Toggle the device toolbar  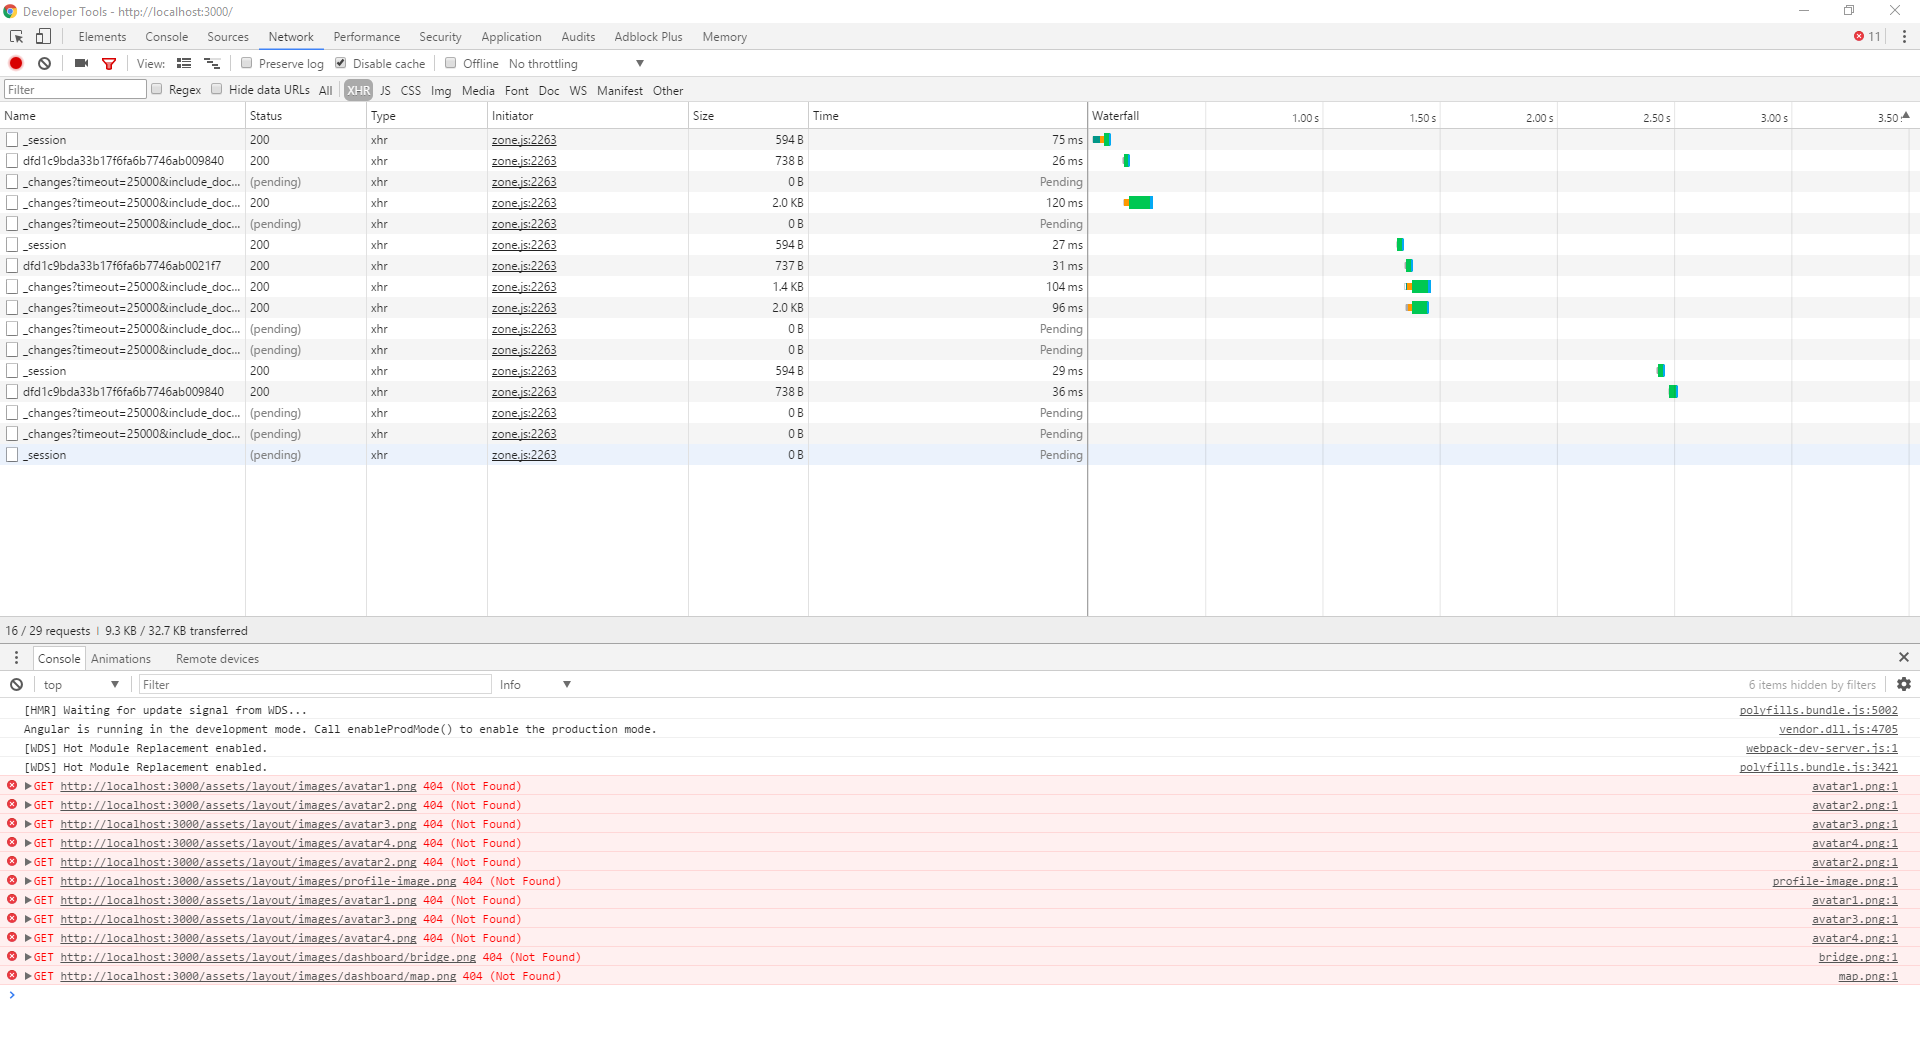point(43,36)
